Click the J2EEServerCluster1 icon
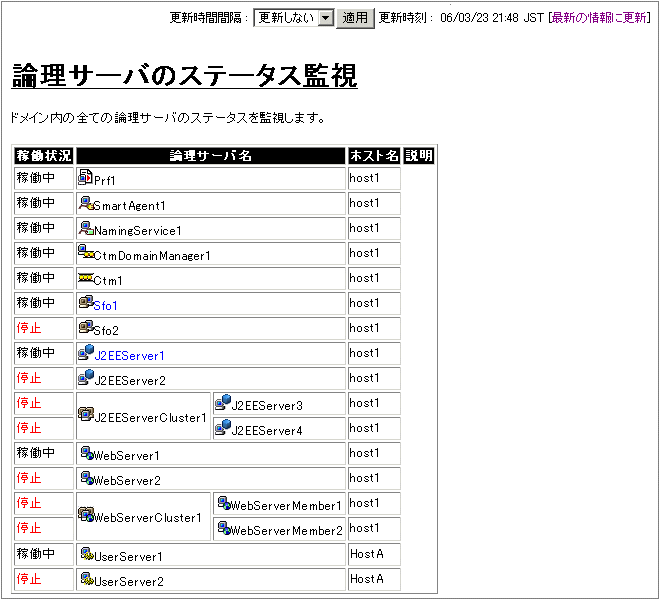 (86, 414)
